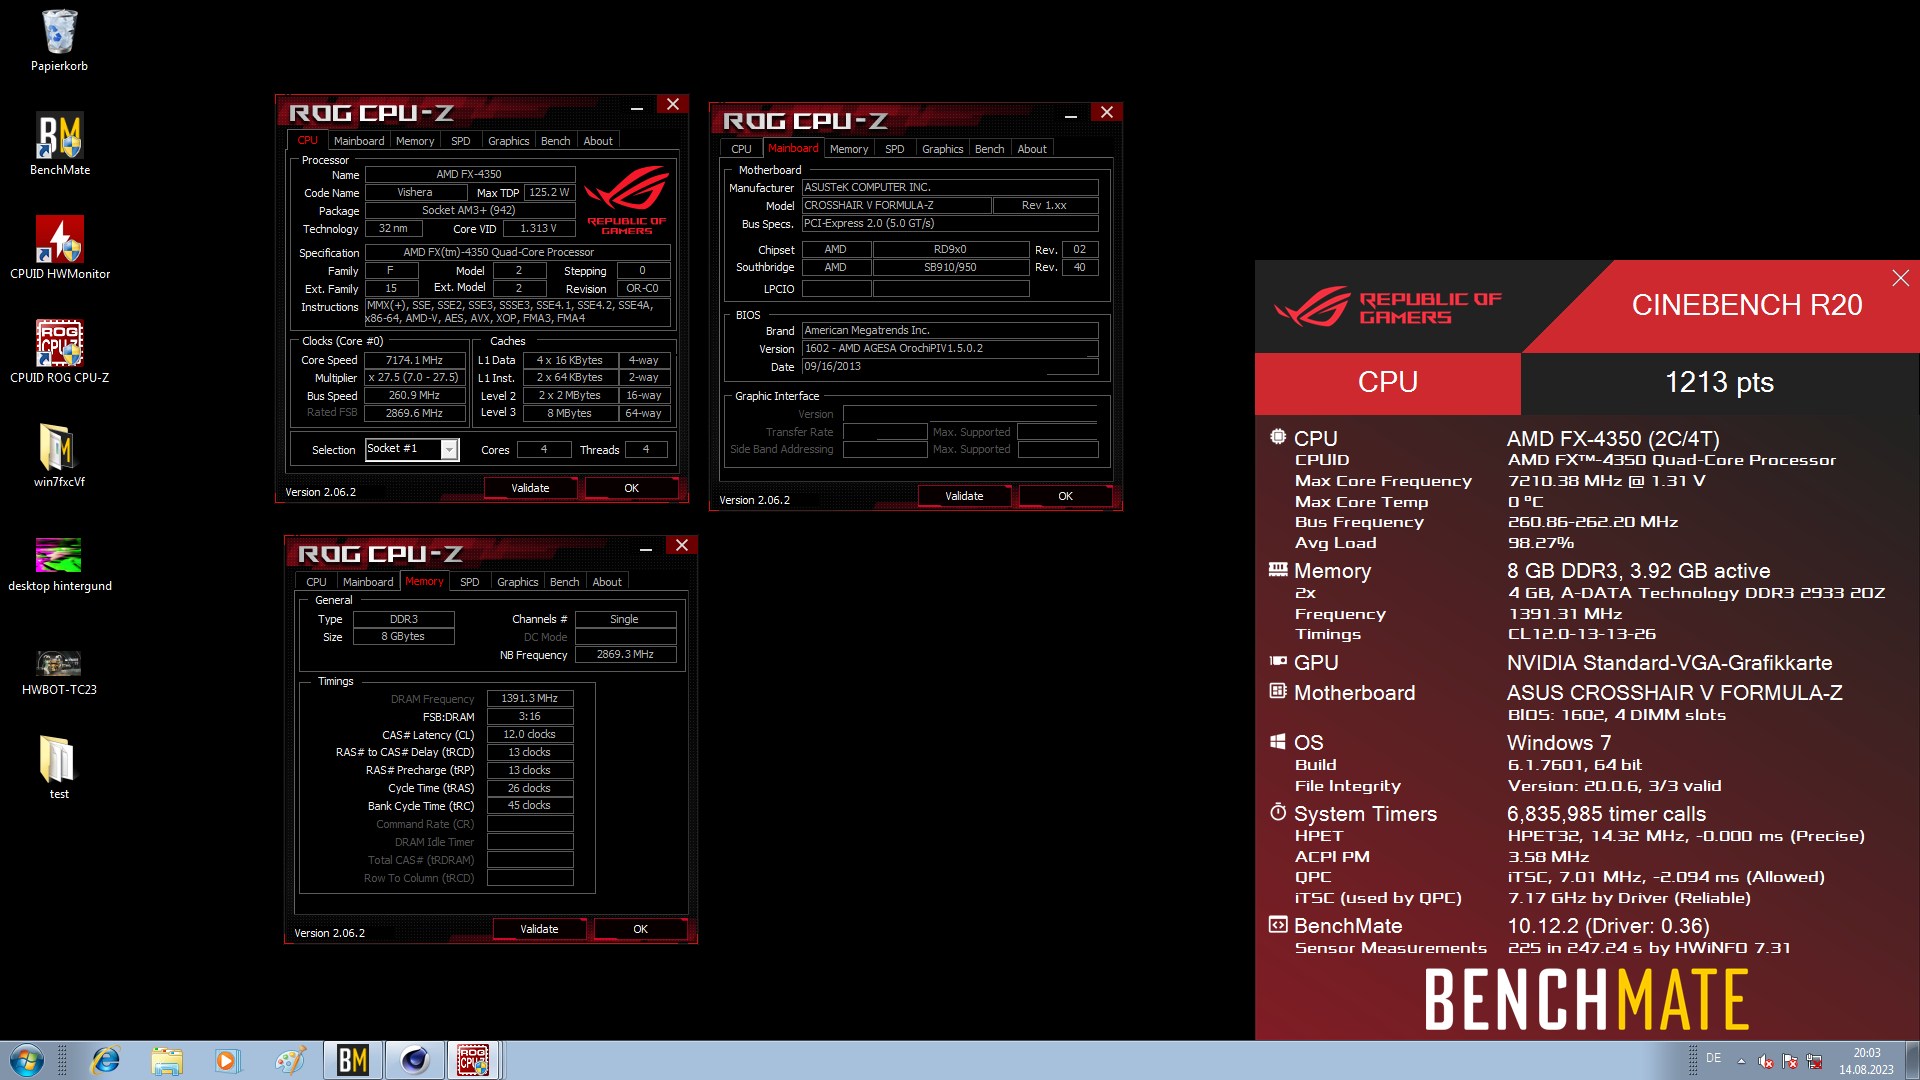This screenshot has height=1080, width=1920.
Task: Switch to Mainboard tab in CPU window
Action: (359, 141)
